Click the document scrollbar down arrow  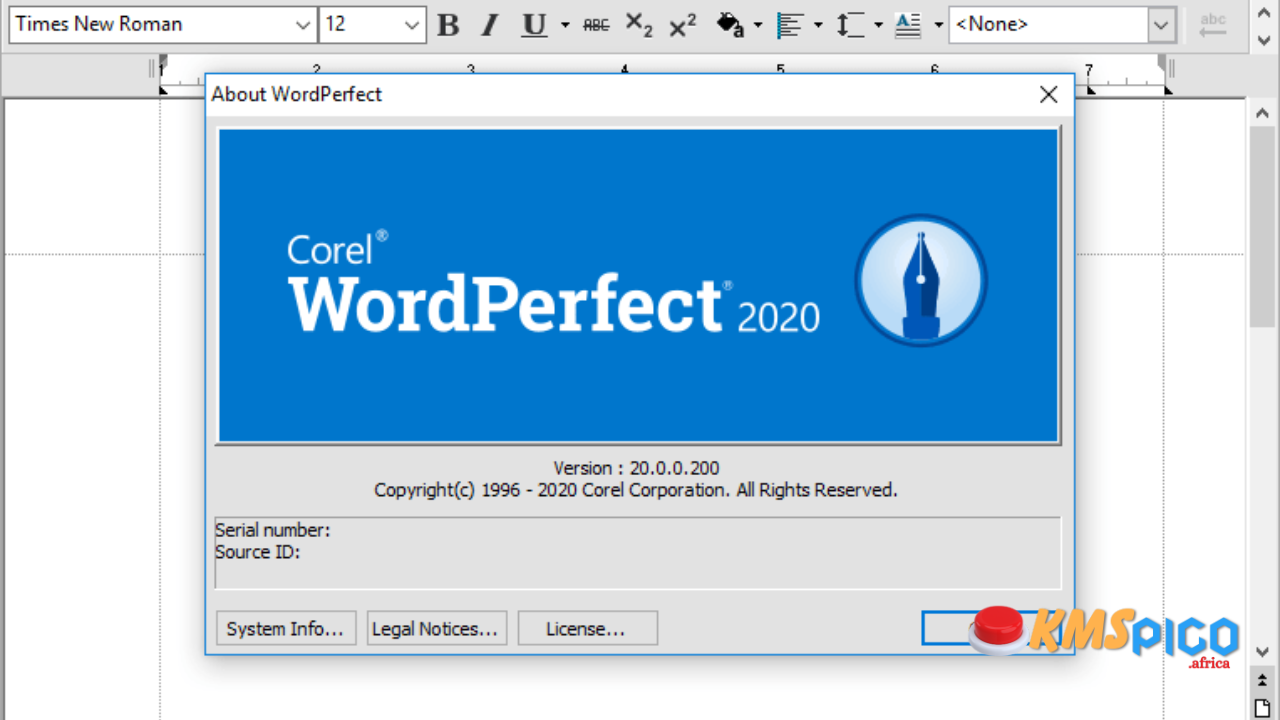pos(1262,651)
